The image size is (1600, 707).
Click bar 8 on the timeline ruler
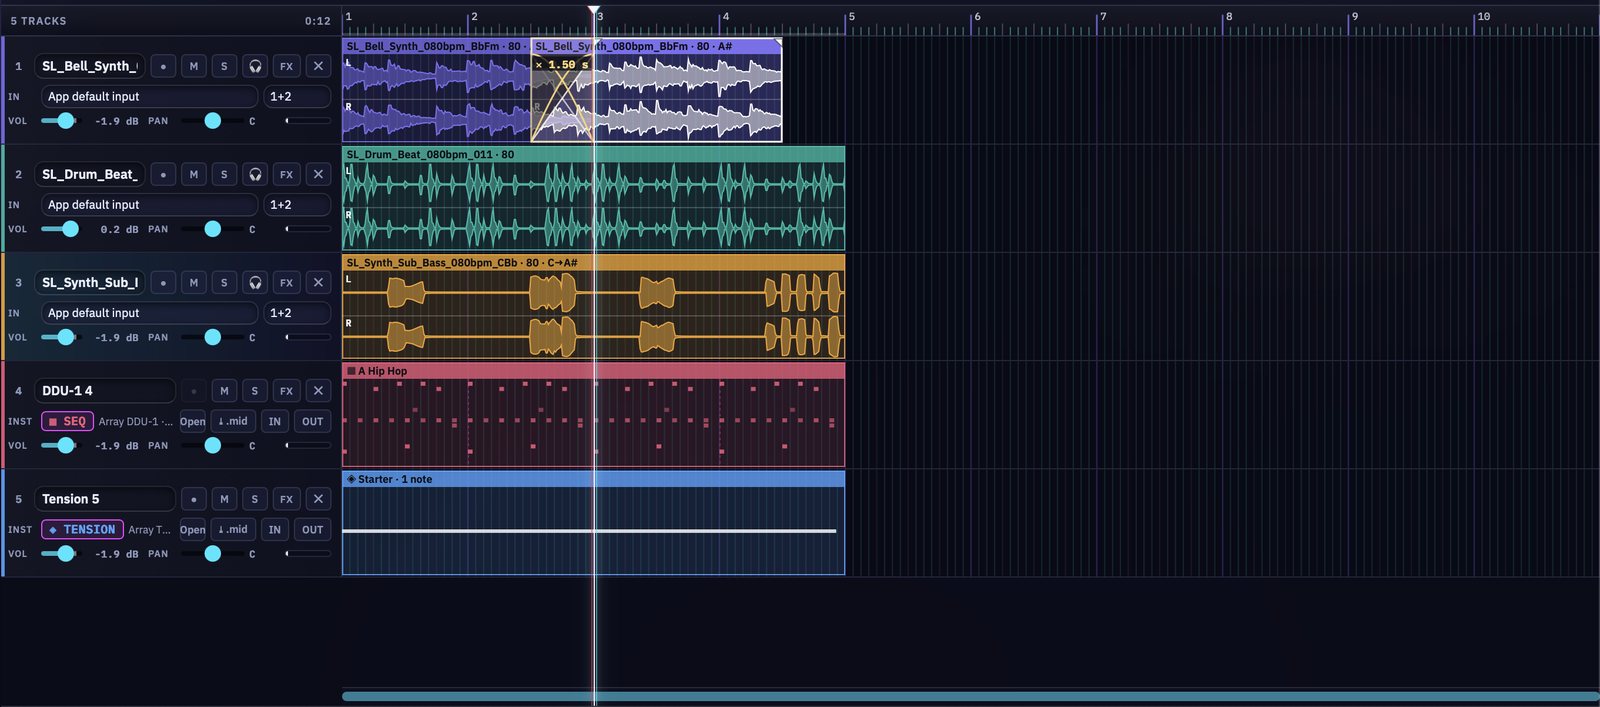pos(1228,17)
